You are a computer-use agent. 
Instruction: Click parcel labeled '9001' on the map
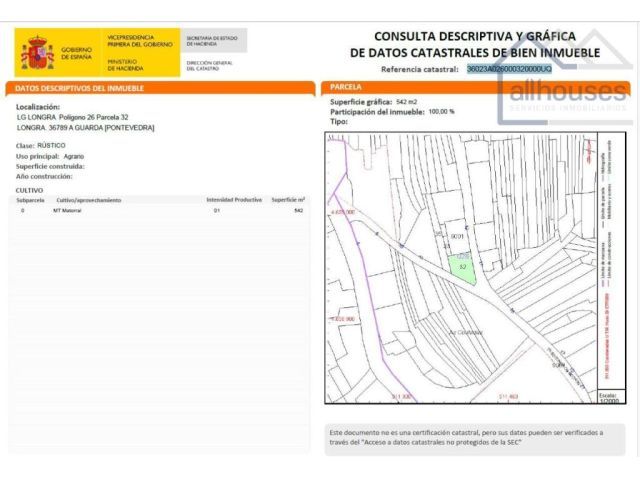(x=457, y=236)
